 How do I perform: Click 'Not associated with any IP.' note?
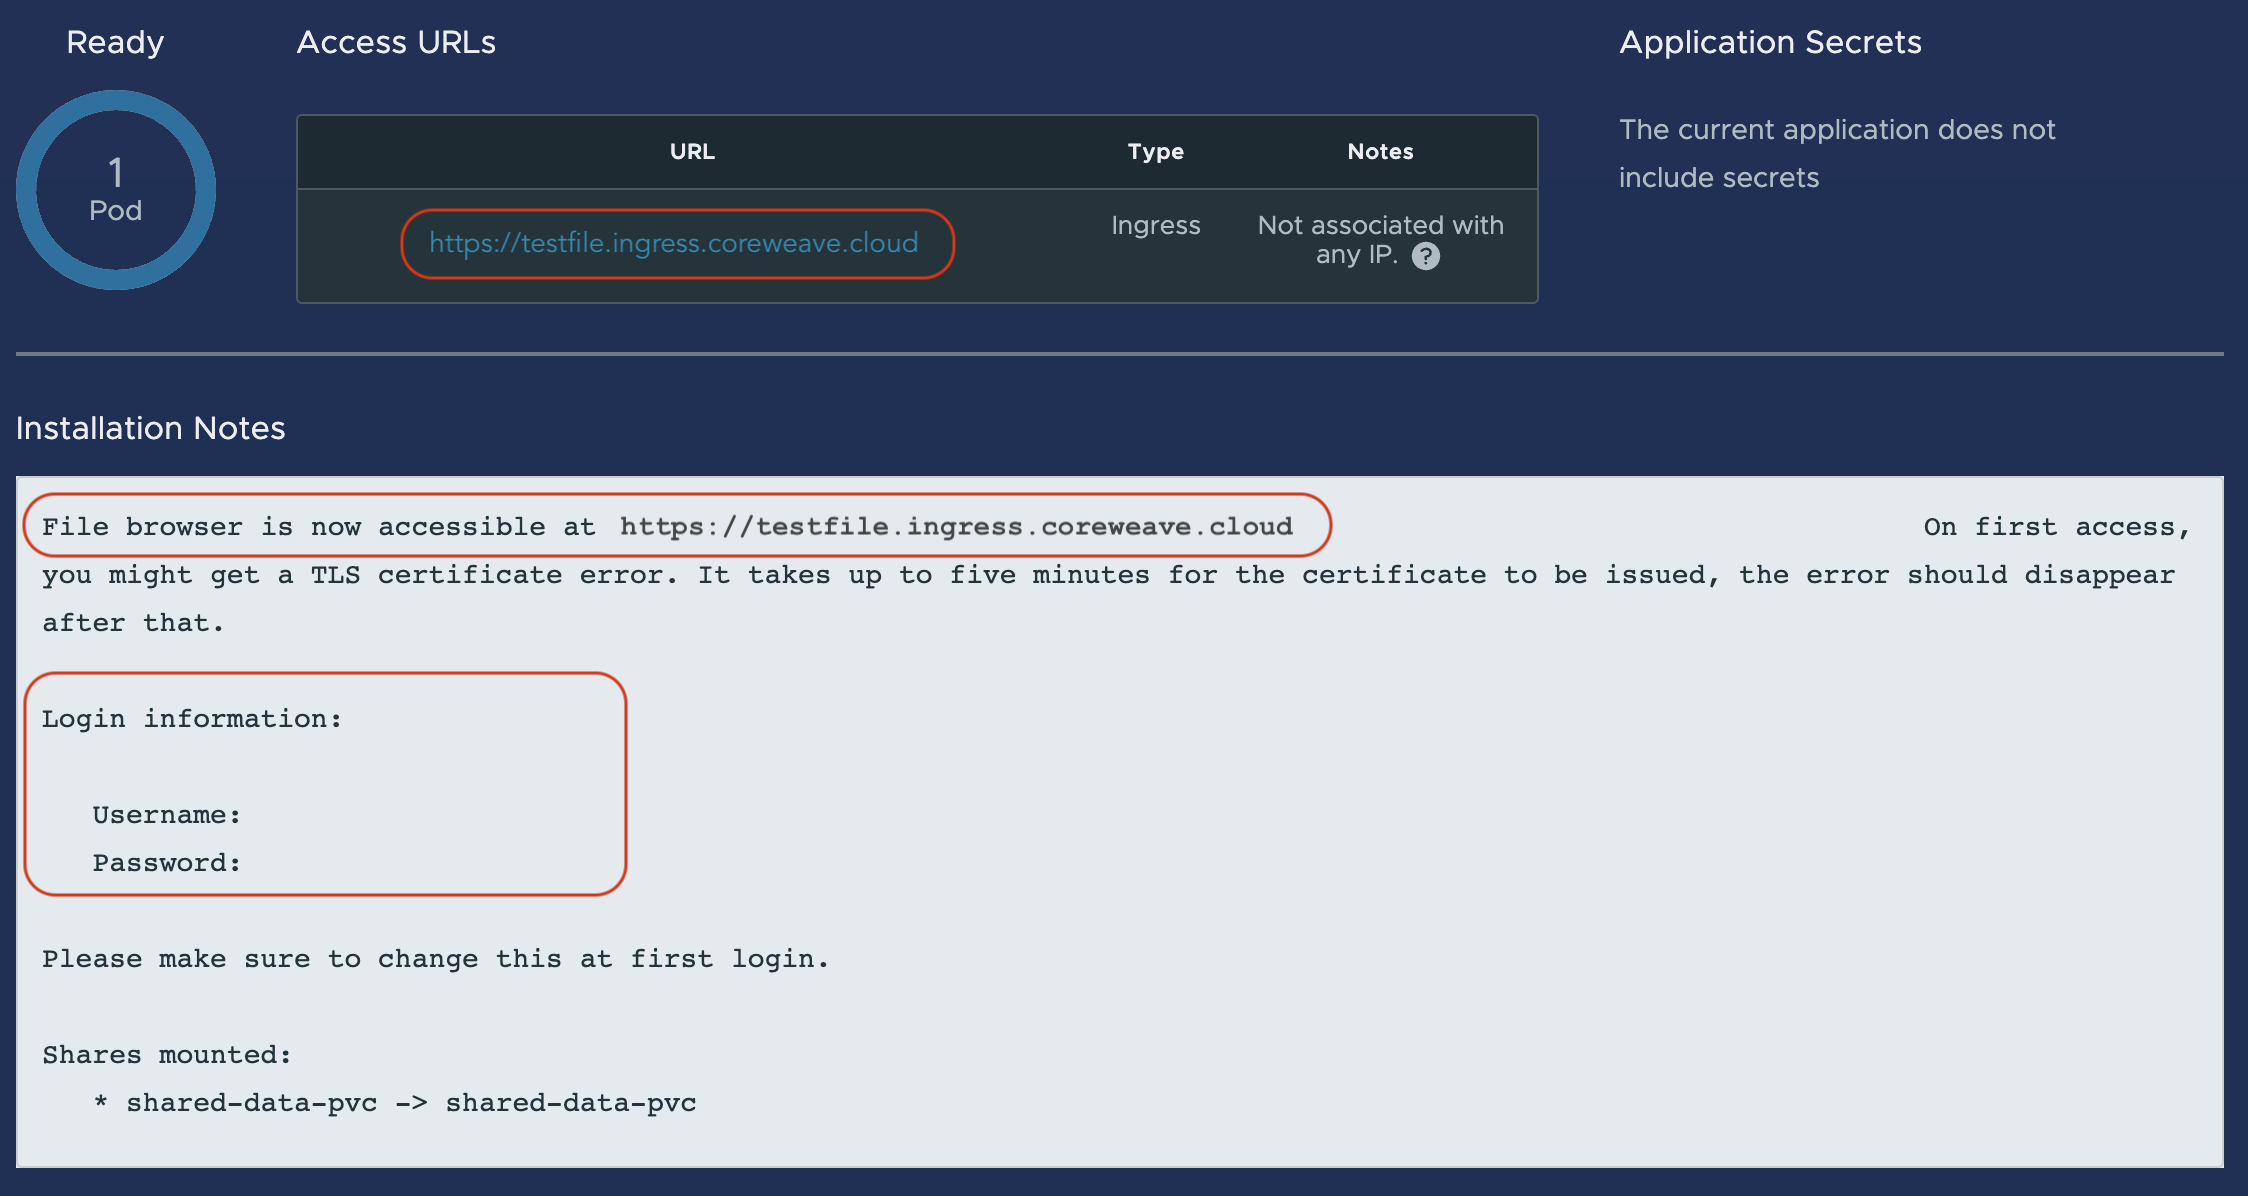(1380, 240)
